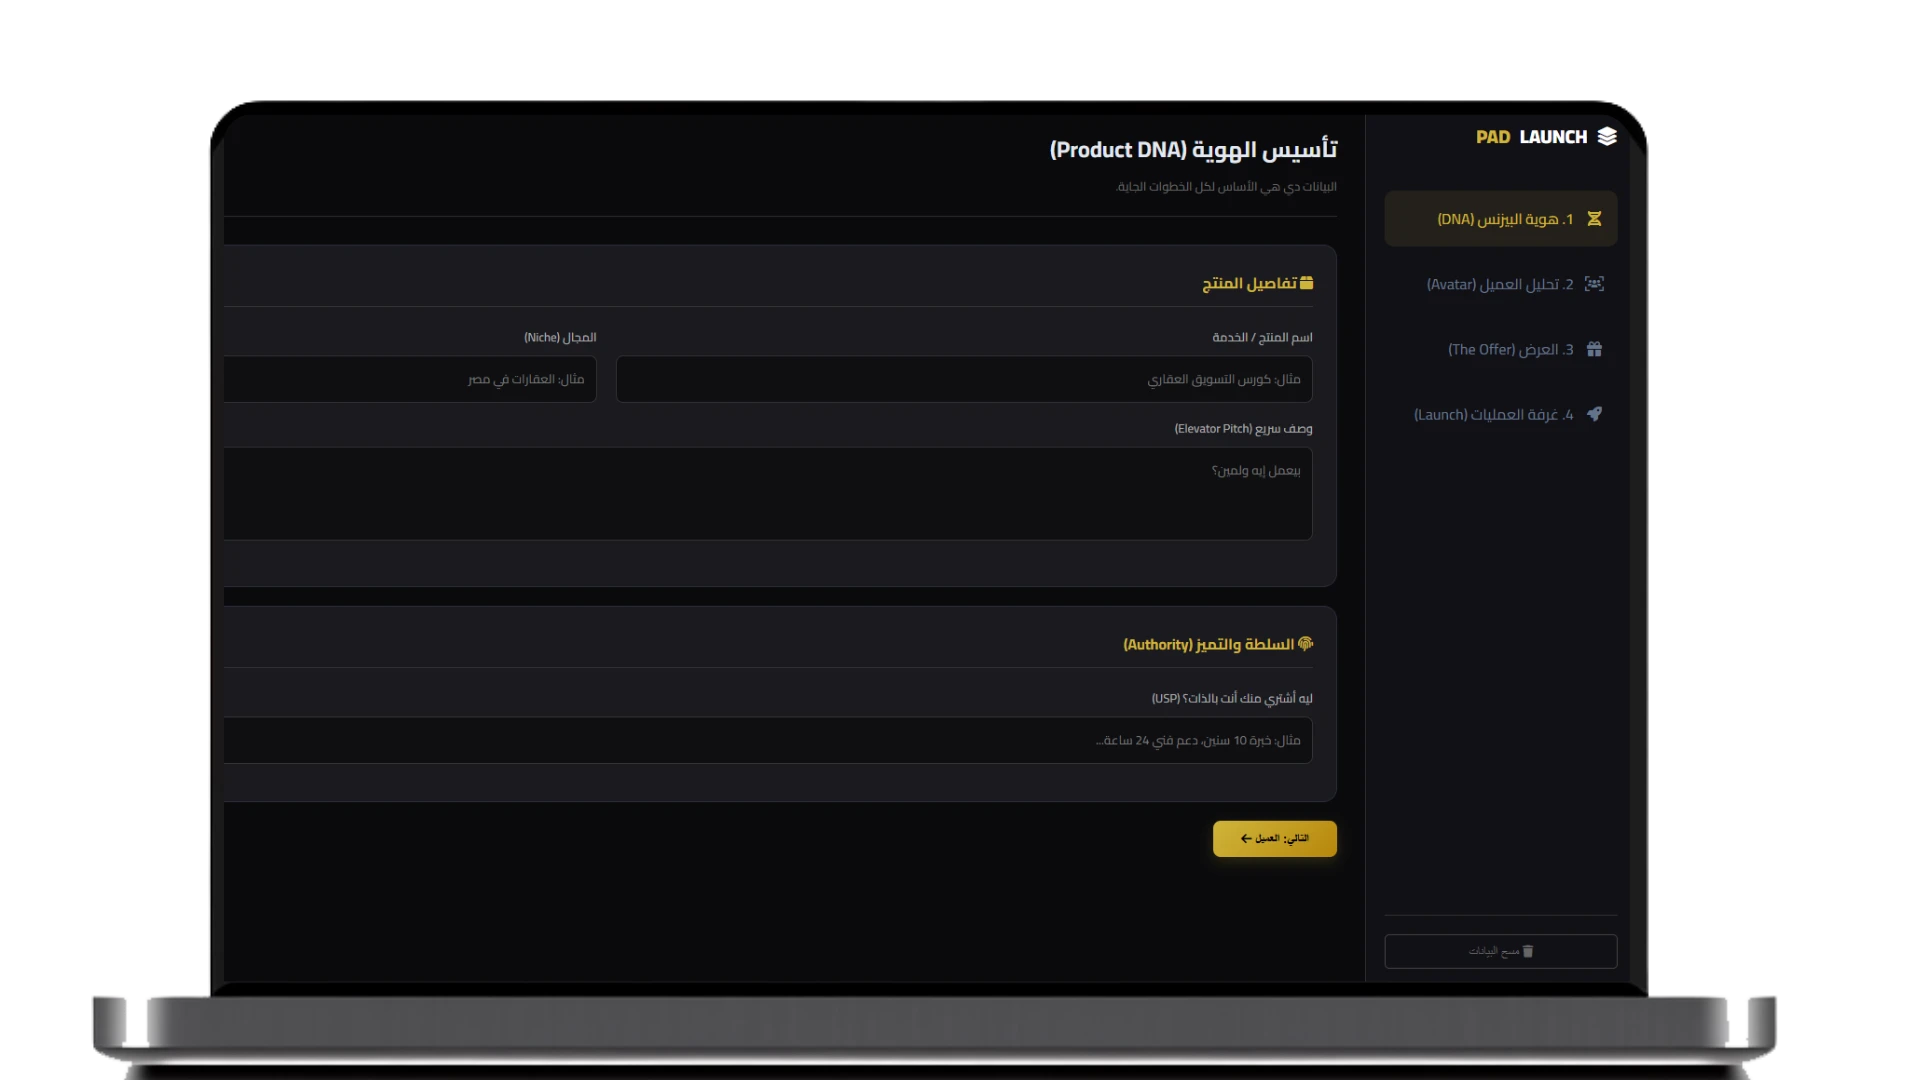1920x1080 pixels.
Task: Open the '2. تحليل العميل (Avatar)' step
Action: click(1499, 285)
